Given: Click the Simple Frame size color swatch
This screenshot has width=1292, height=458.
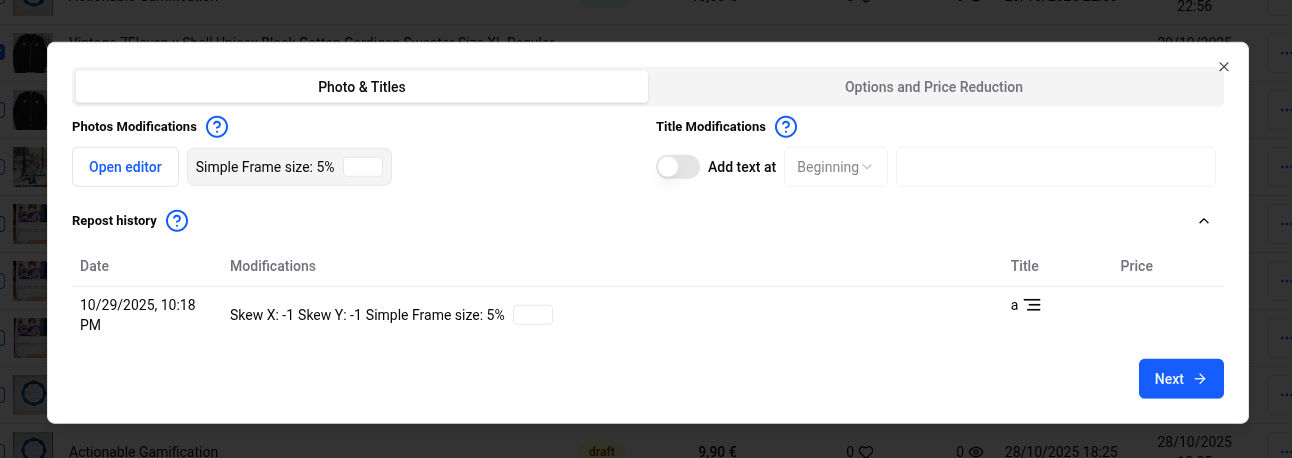Looking at the screenshot, I should pos(363,167).
